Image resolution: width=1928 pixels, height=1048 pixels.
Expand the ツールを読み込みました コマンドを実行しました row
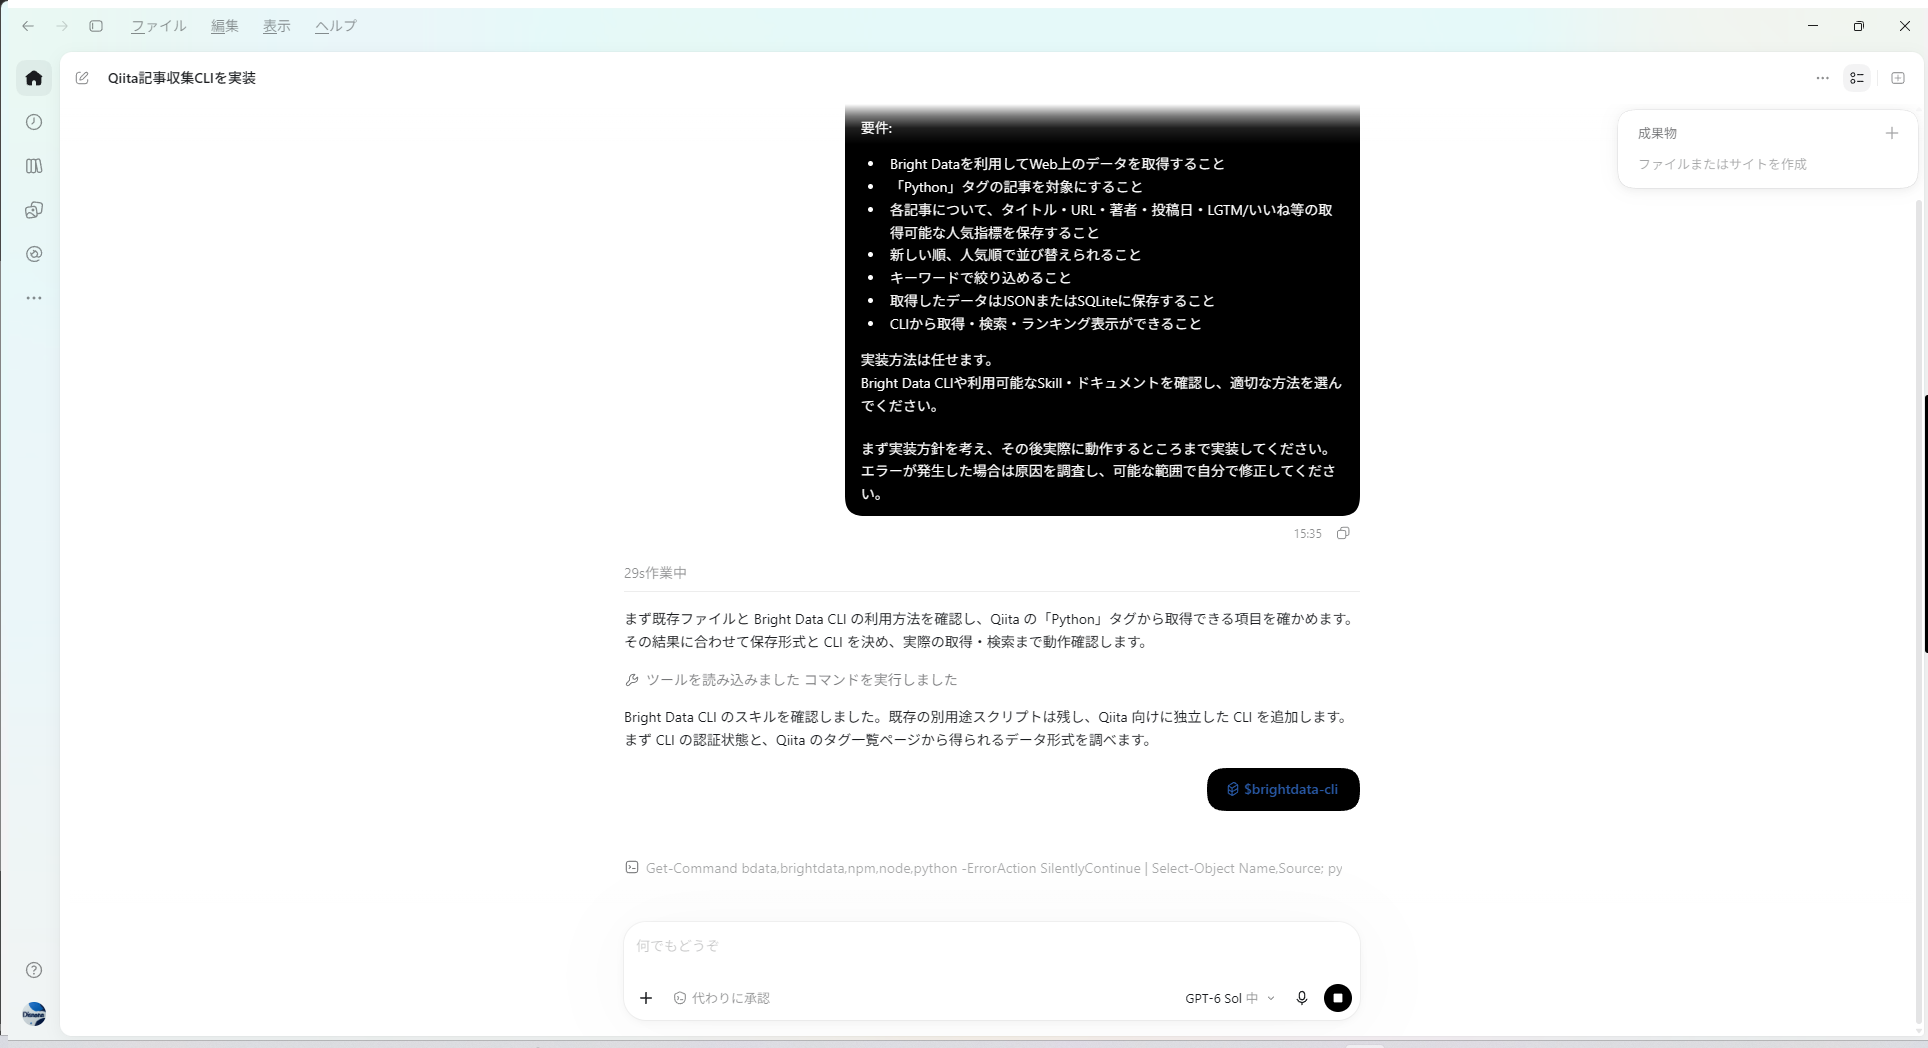791,680
